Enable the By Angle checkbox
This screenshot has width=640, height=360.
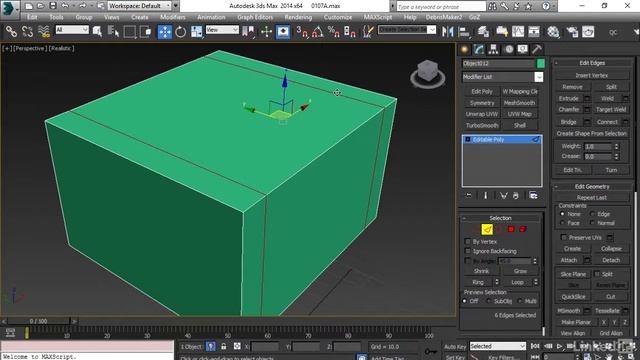[468, 260]
